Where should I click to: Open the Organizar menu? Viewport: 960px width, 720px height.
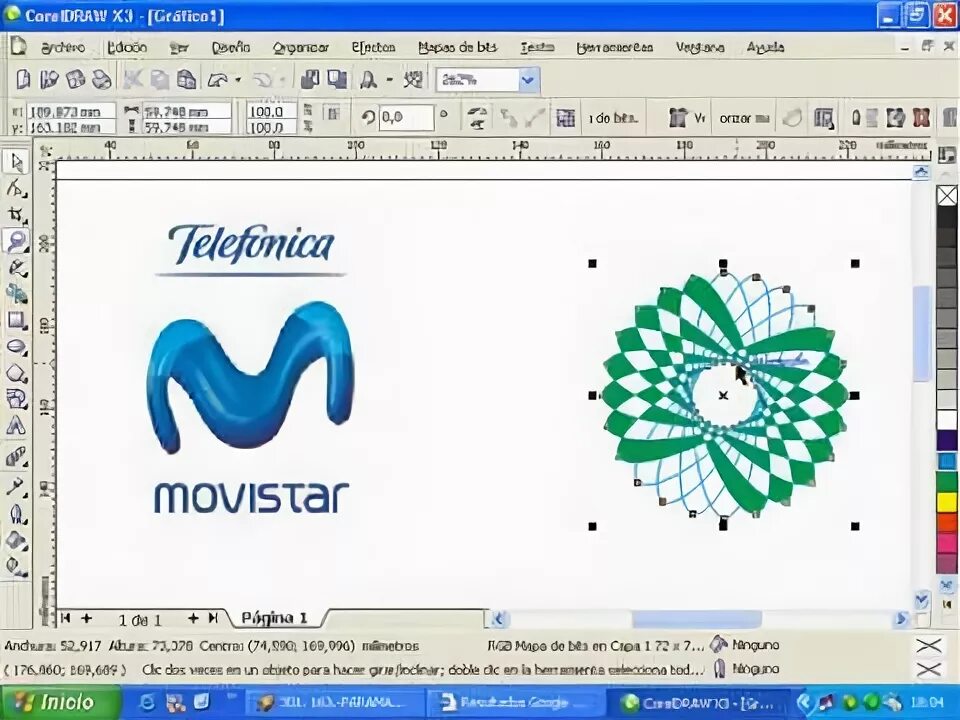pyautogui.click(x=301, y=47)
